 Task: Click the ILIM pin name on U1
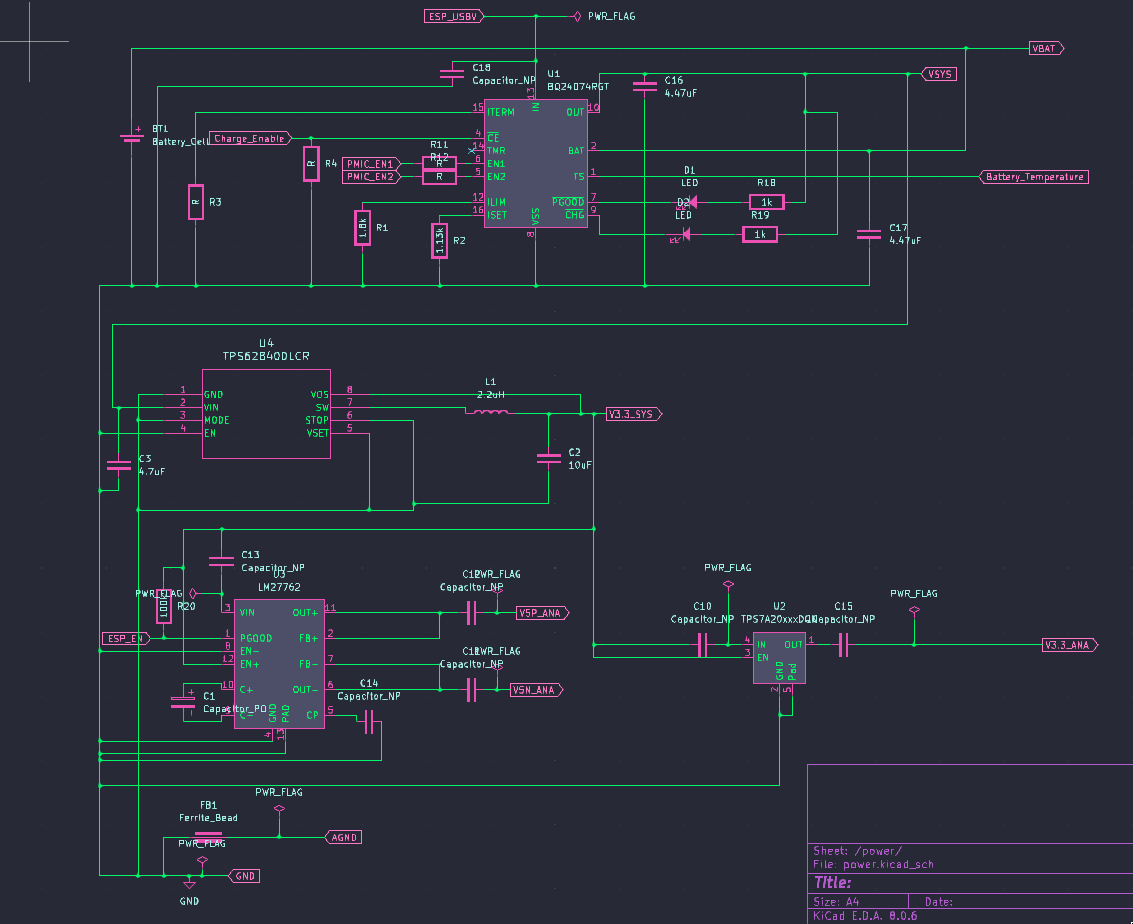pyautogui.click(x=496, y=202)
